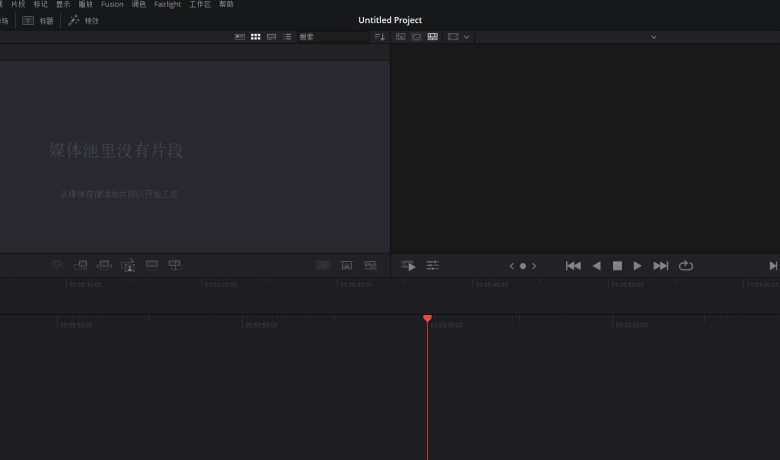Click the Source Overwrite icon
The width and height of the screenshot is (780, 460).
[x=175, y=265]
